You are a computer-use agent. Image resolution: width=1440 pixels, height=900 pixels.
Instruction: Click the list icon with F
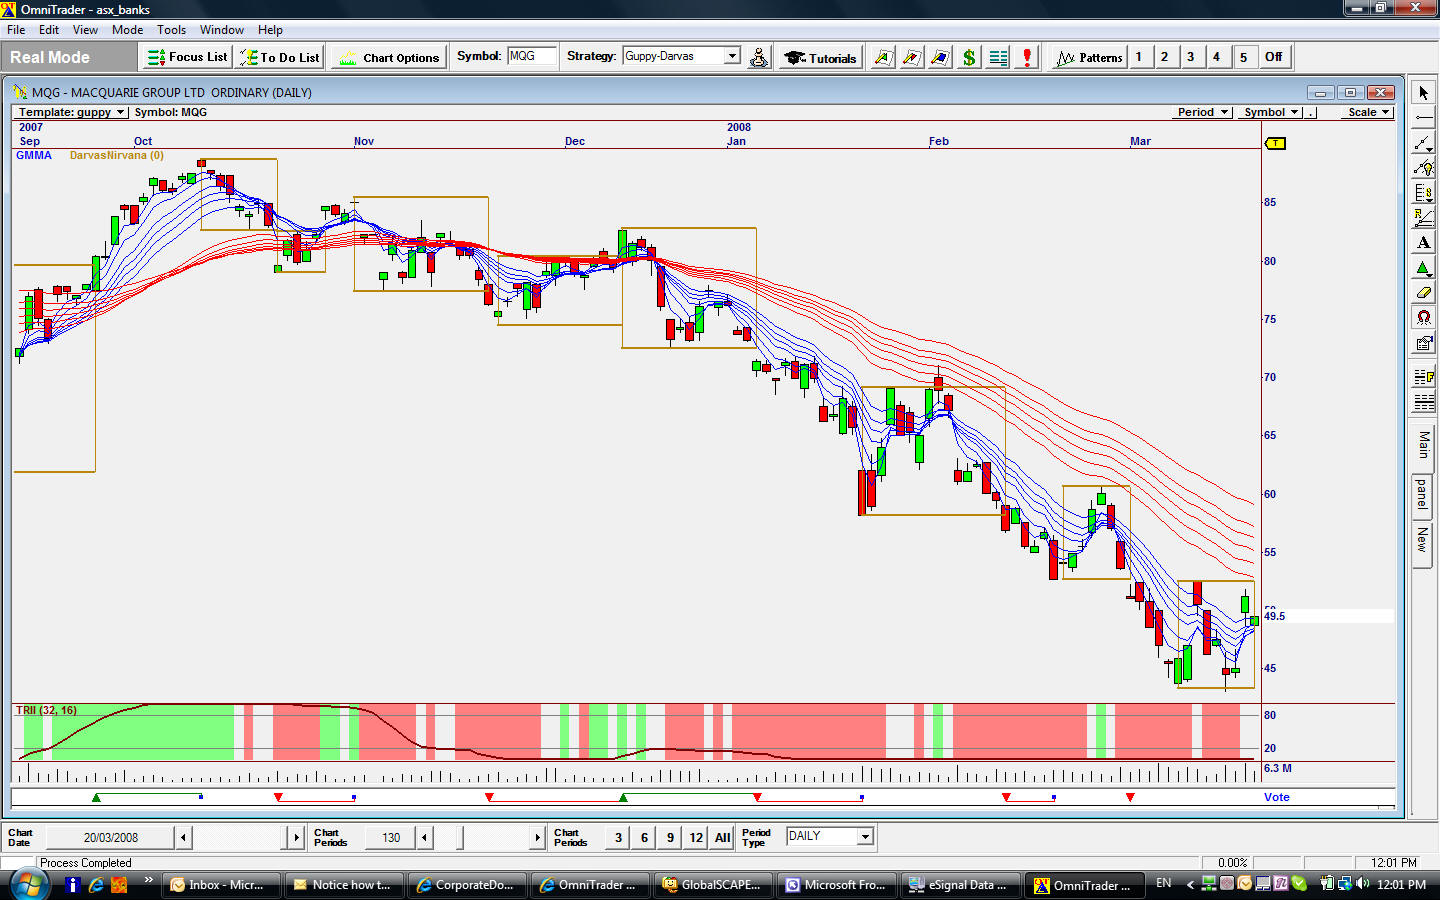pyautogui.click(x=1424, y=377)
